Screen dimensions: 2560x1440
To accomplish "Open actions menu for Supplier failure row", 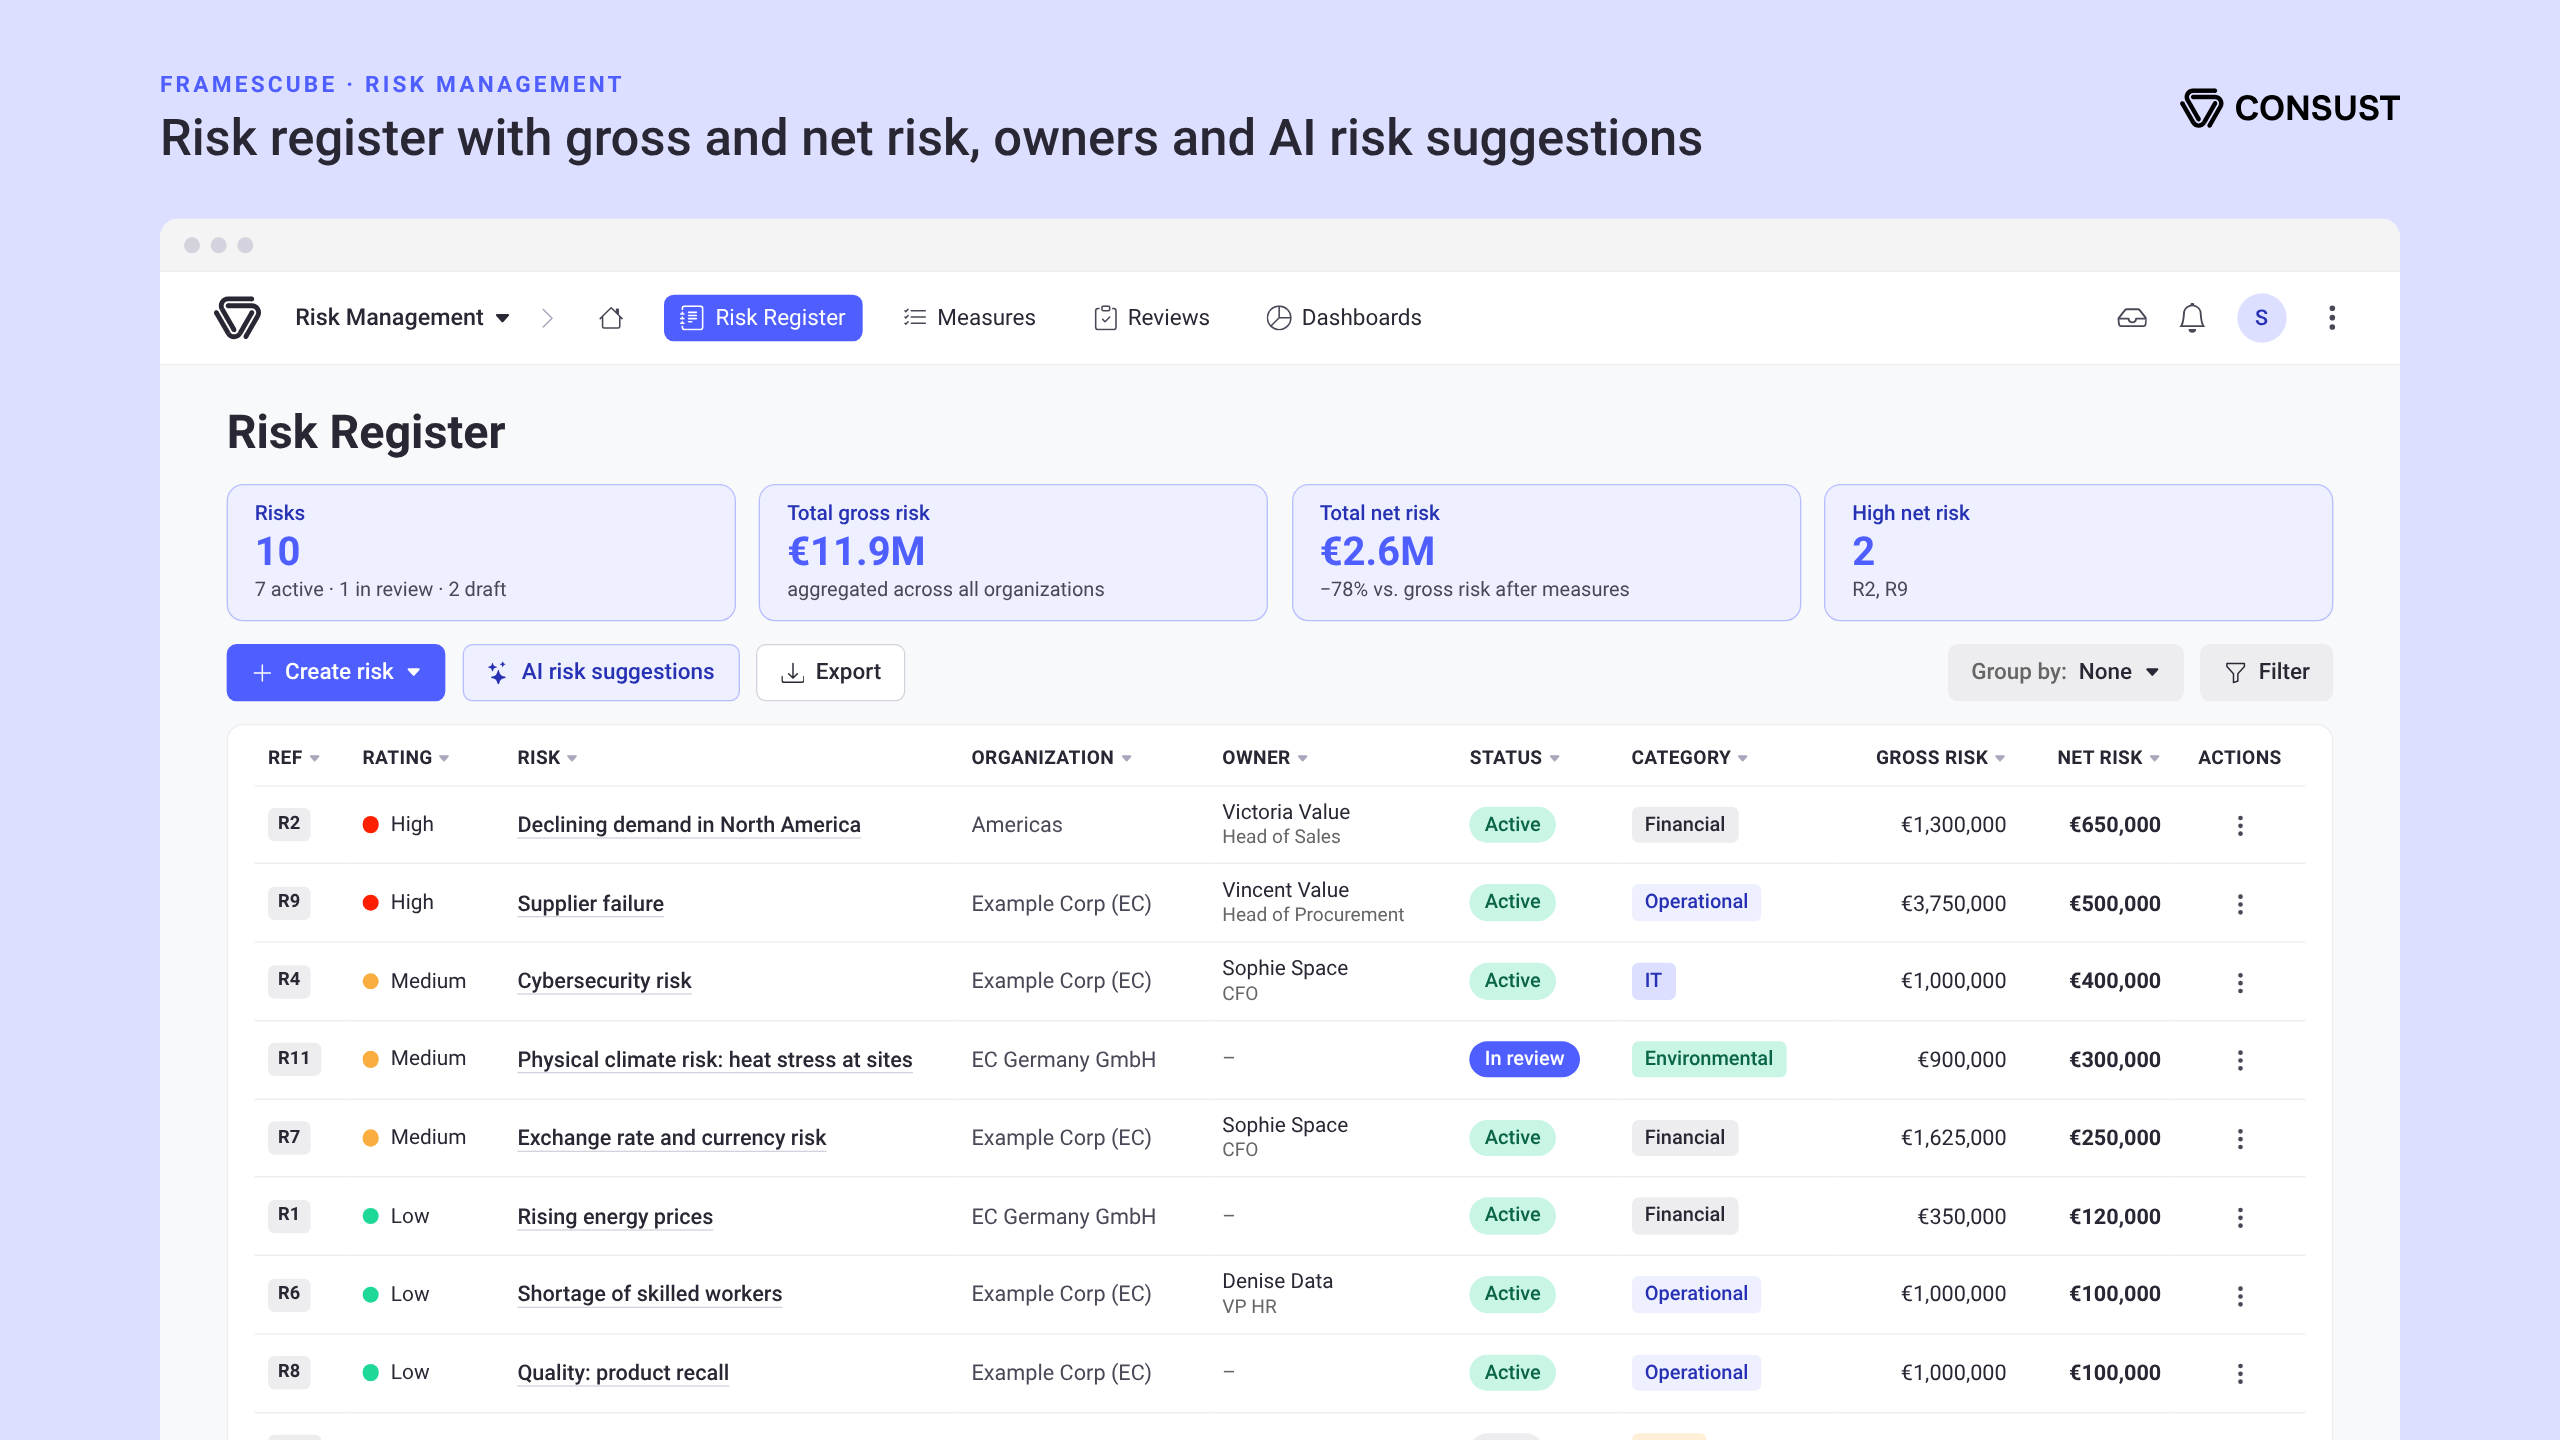I will (2240, 904).
